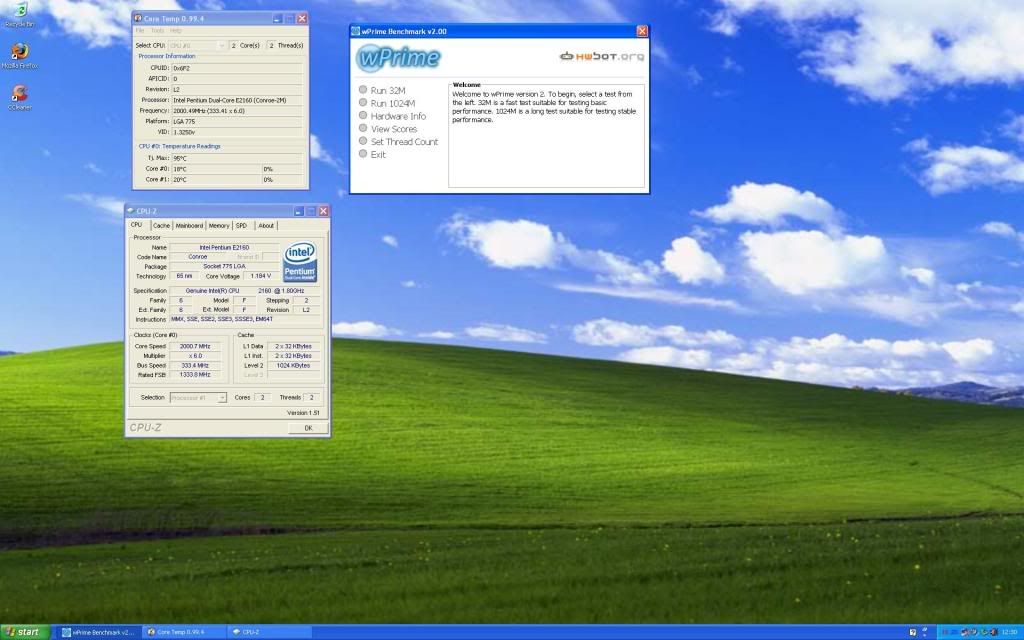Click the Tj. Max temperature value
The width and height of the screenshot is (1024, 640).
[x=237, y=158]
